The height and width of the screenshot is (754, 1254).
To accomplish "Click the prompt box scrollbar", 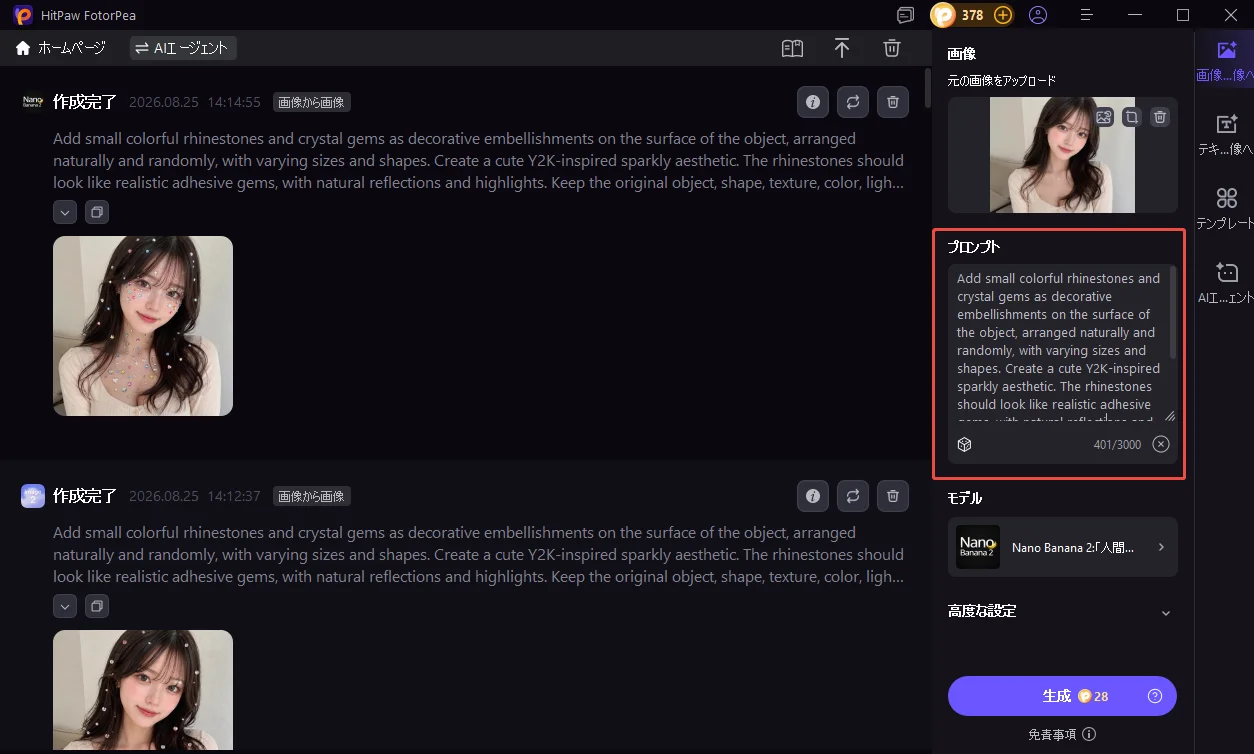I will pyautogui.click(x=1173, y=312).
